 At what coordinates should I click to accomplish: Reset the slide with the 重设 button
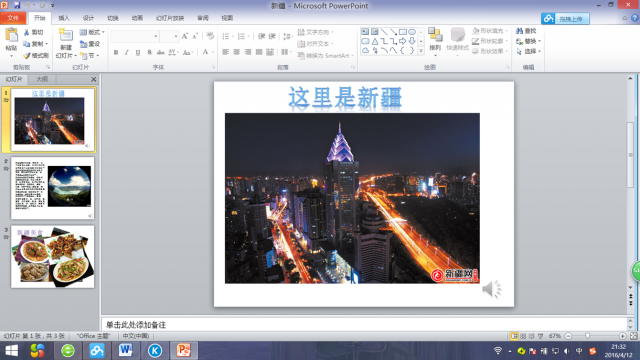pyautogui.click(x=90, y=44)
